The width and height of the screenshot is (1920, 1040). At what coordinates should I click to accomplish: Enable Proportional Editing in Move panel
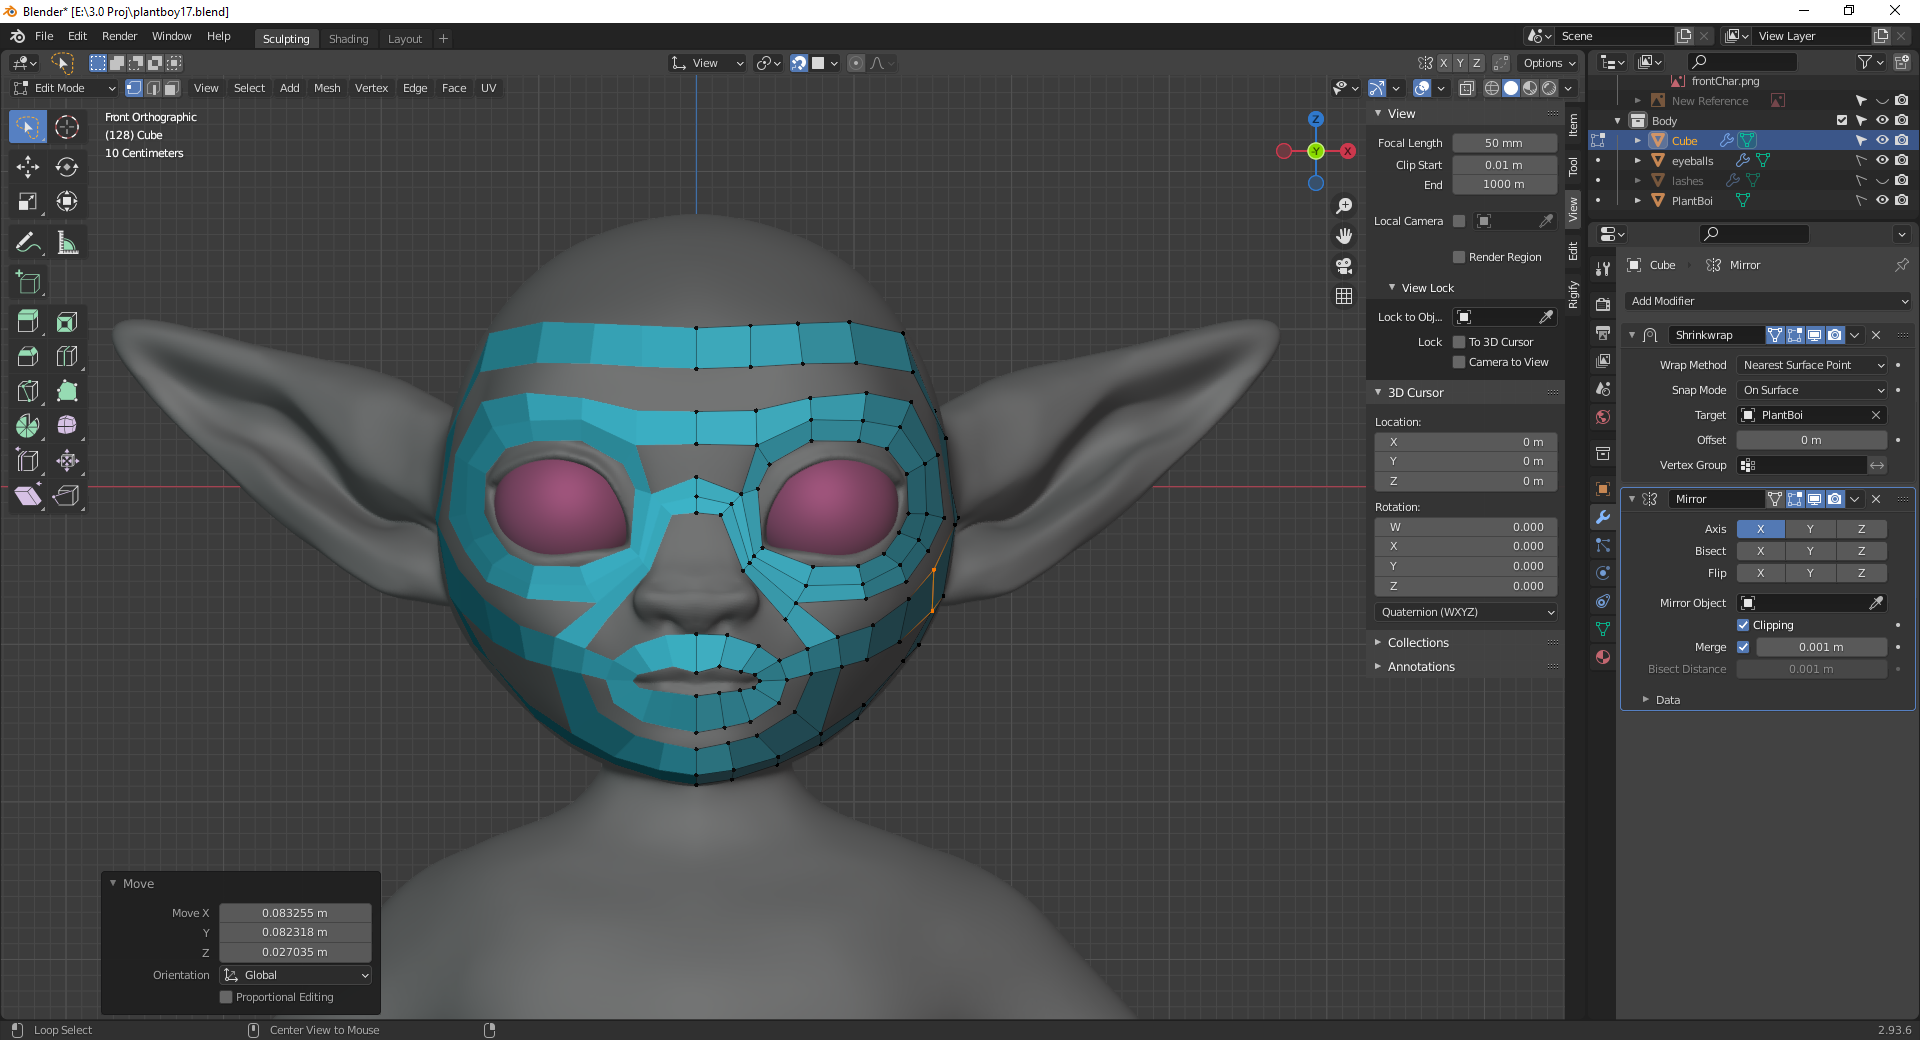point(226,997)
